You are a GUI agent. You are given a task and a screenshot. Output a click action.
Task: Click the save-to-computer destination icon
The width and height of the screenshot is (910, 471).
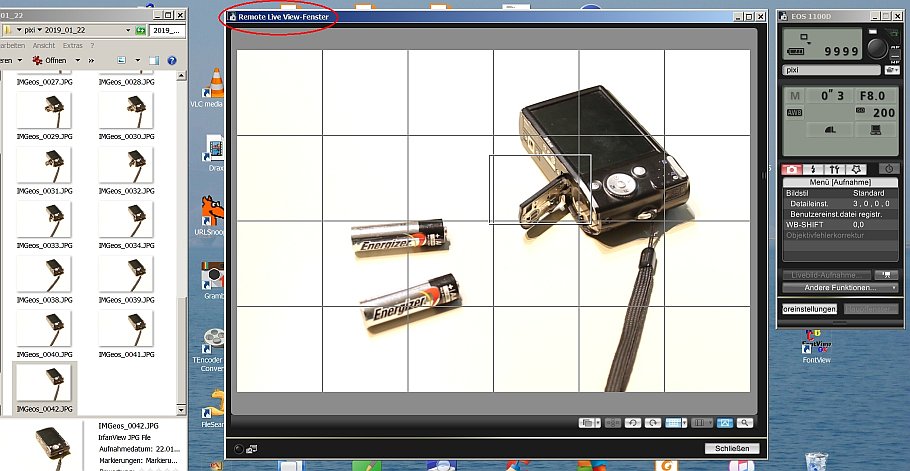point(875,130)
